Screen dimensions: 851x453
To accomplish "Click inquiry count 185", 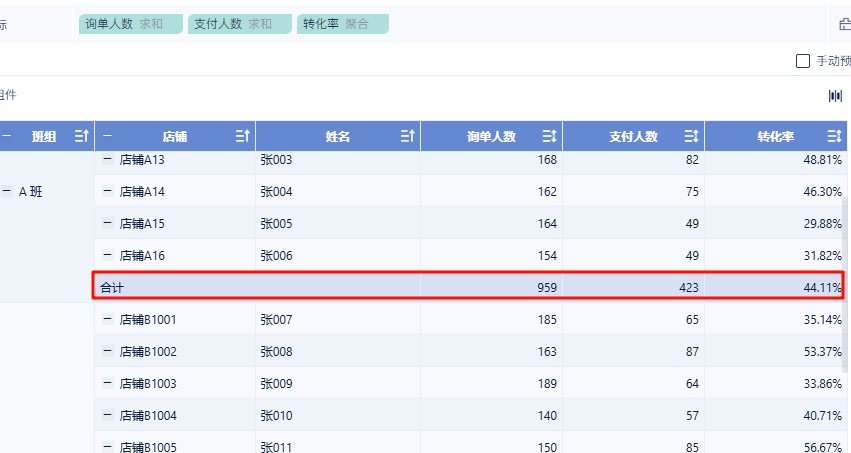I will click(x=547, y=320).
